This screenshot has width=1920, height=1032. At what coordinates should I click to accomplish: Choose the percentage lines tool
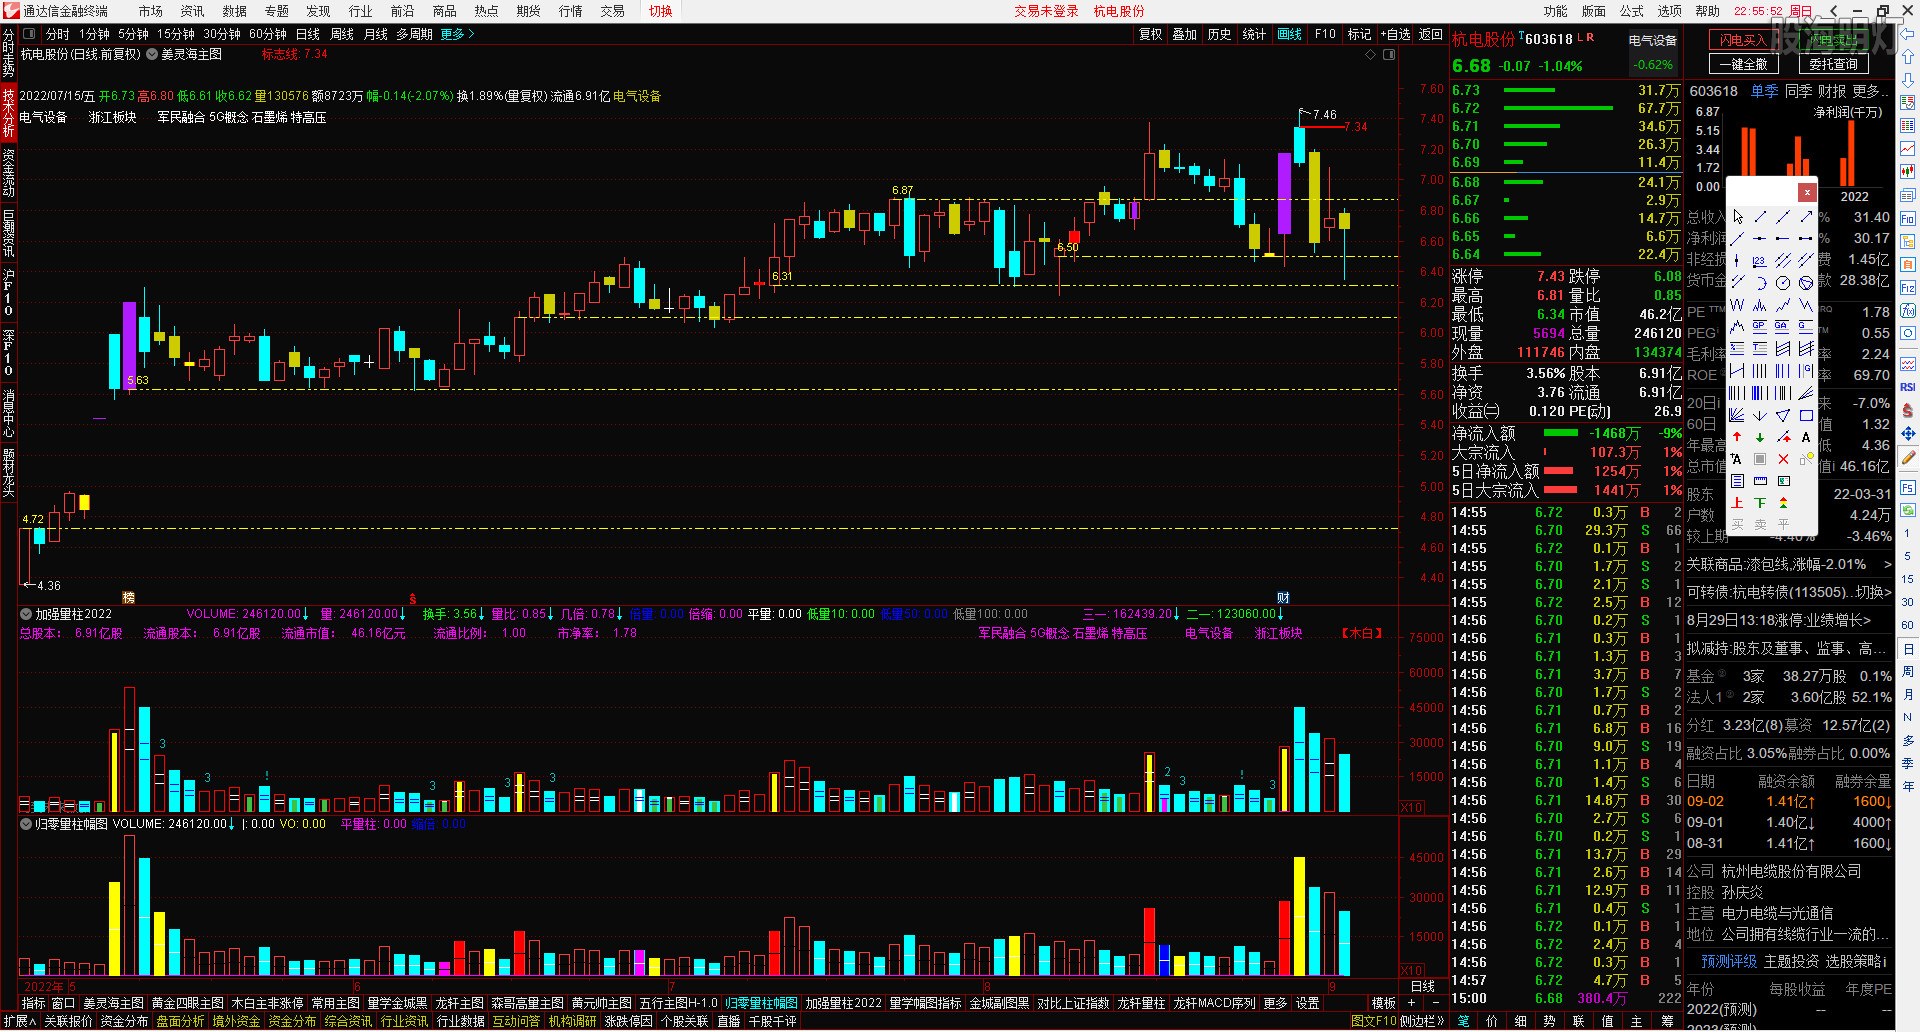[1737, 348]
